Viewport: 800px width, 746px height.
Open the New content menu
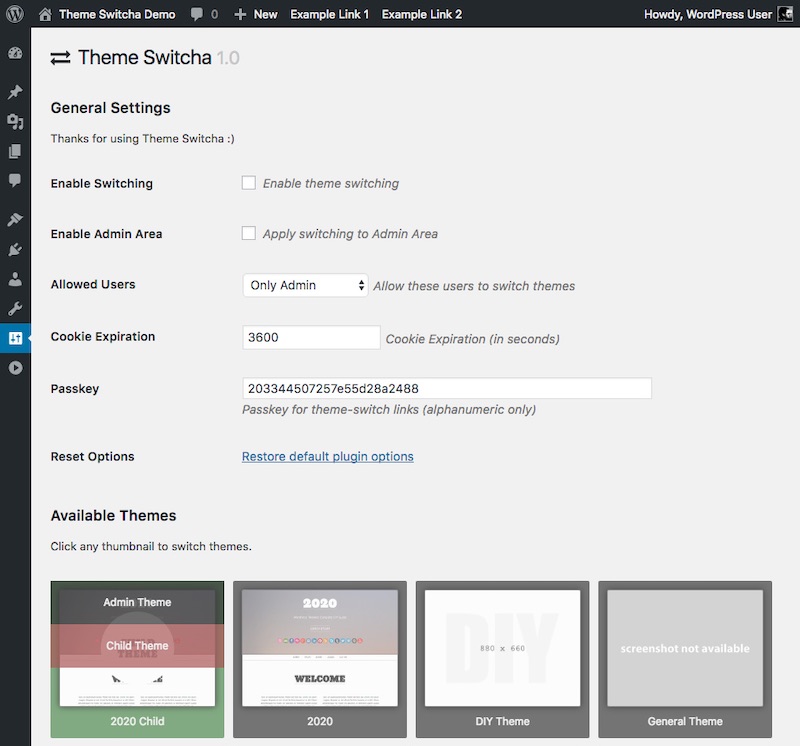(x=256, y=14)
